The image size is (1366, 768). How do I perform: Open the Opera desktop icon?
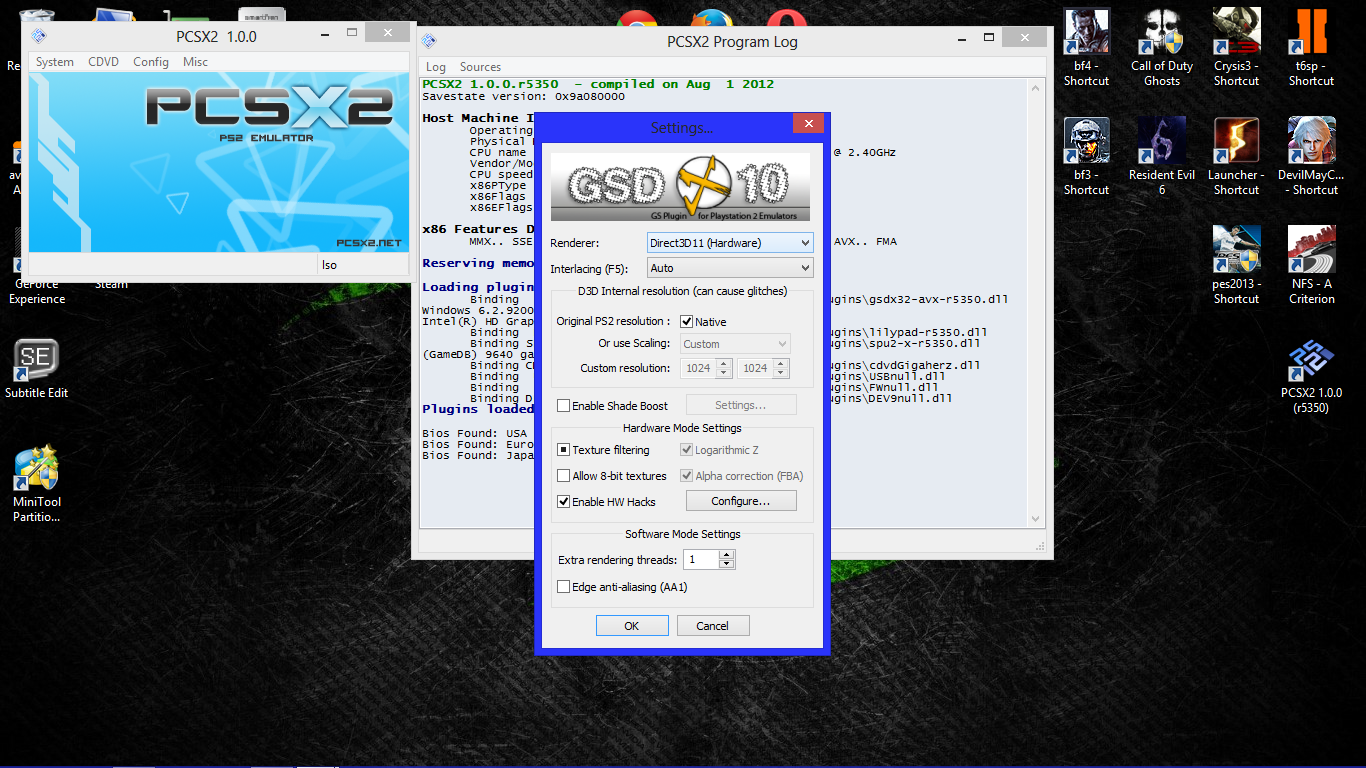click(787, 21)
